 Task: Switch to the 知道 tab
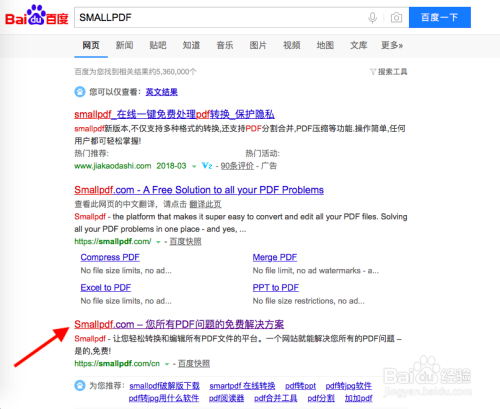tap(191, 45)
